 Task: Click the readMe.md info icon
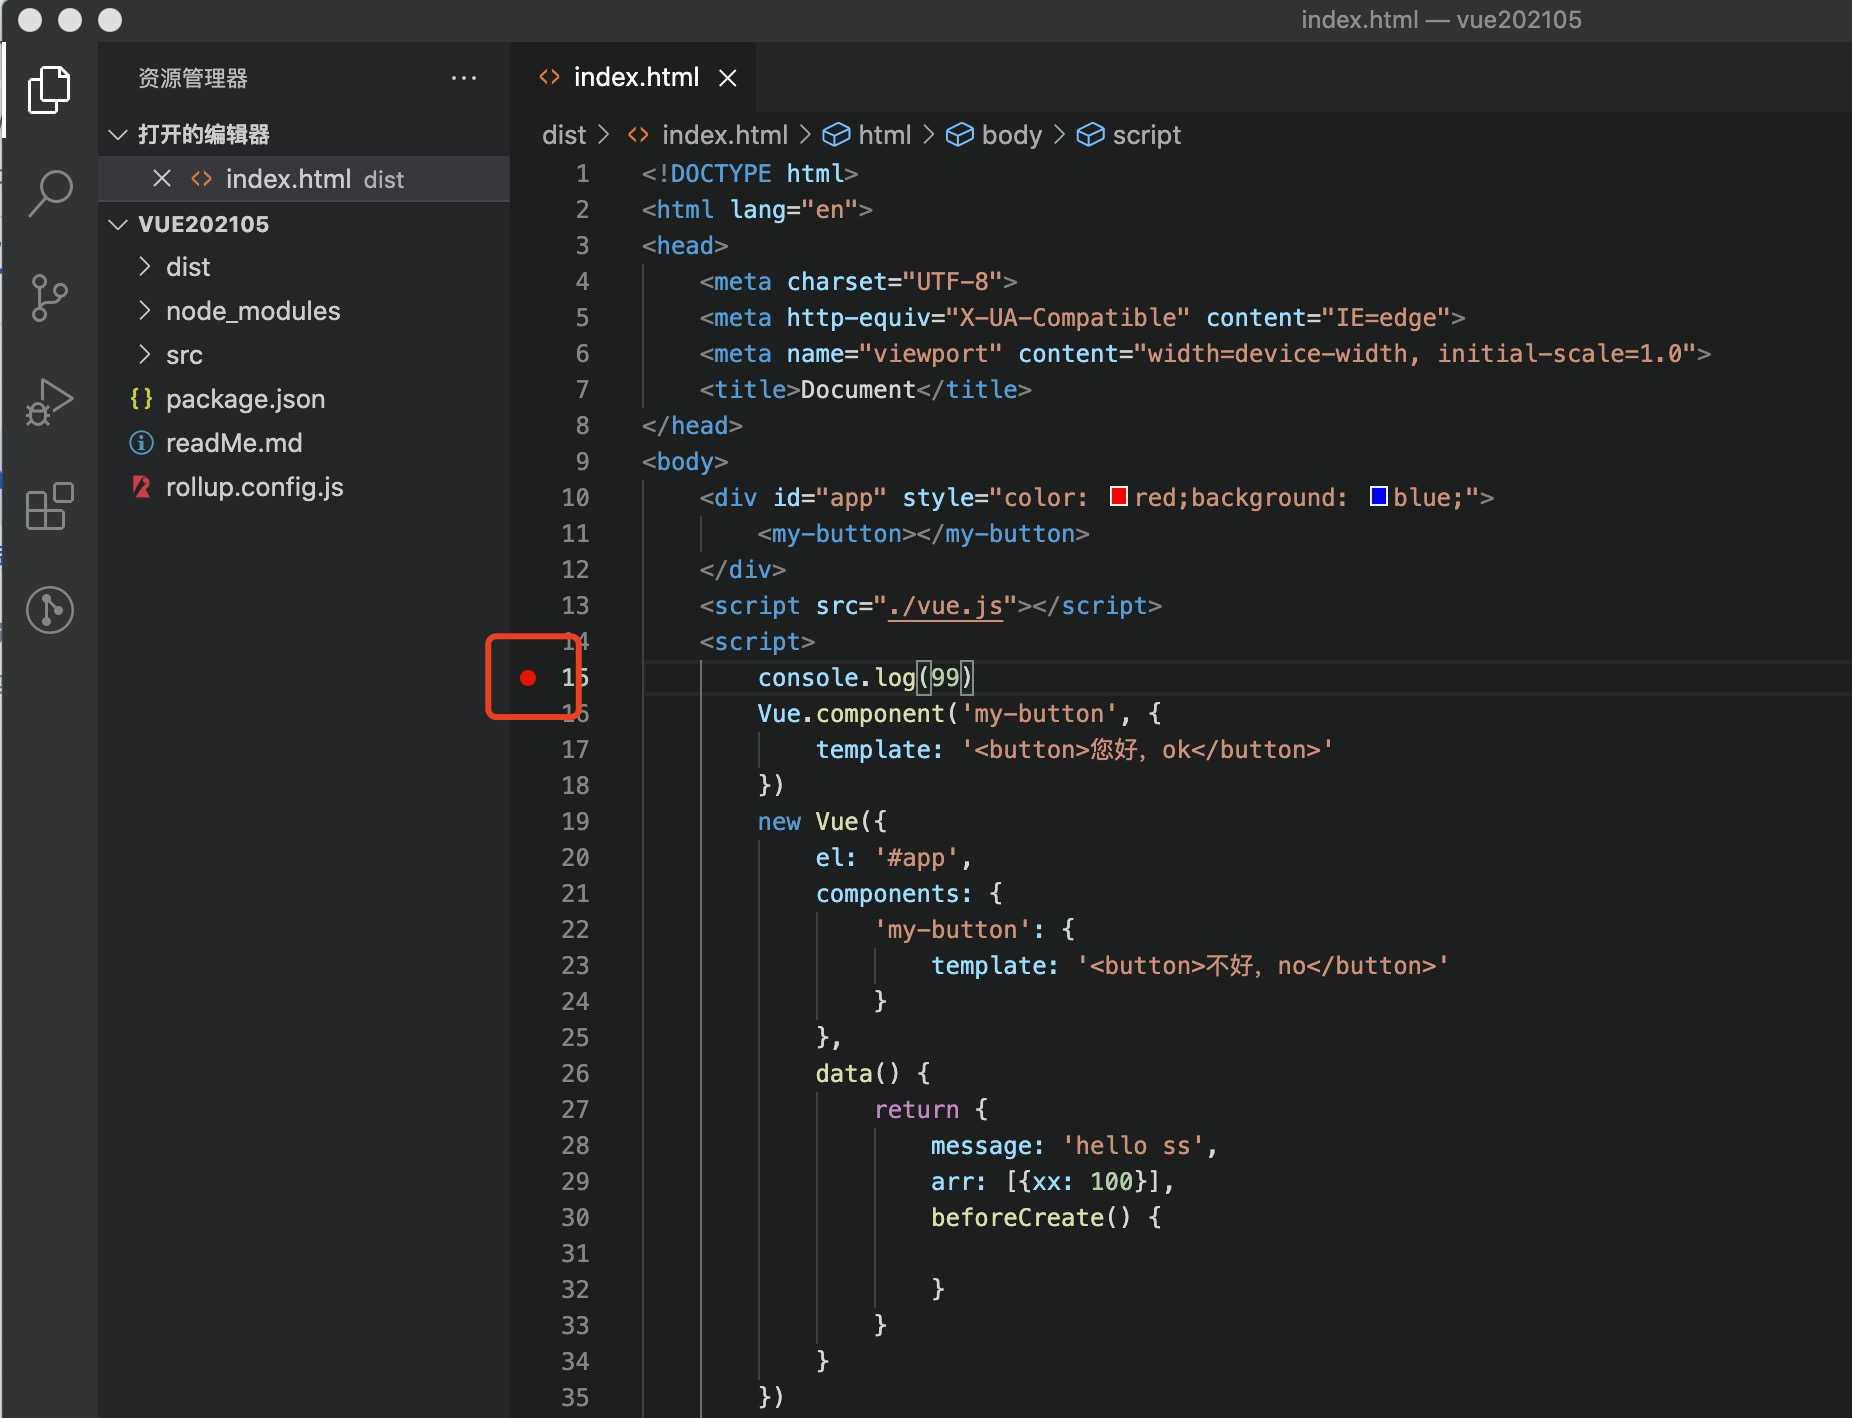point(141,443)
